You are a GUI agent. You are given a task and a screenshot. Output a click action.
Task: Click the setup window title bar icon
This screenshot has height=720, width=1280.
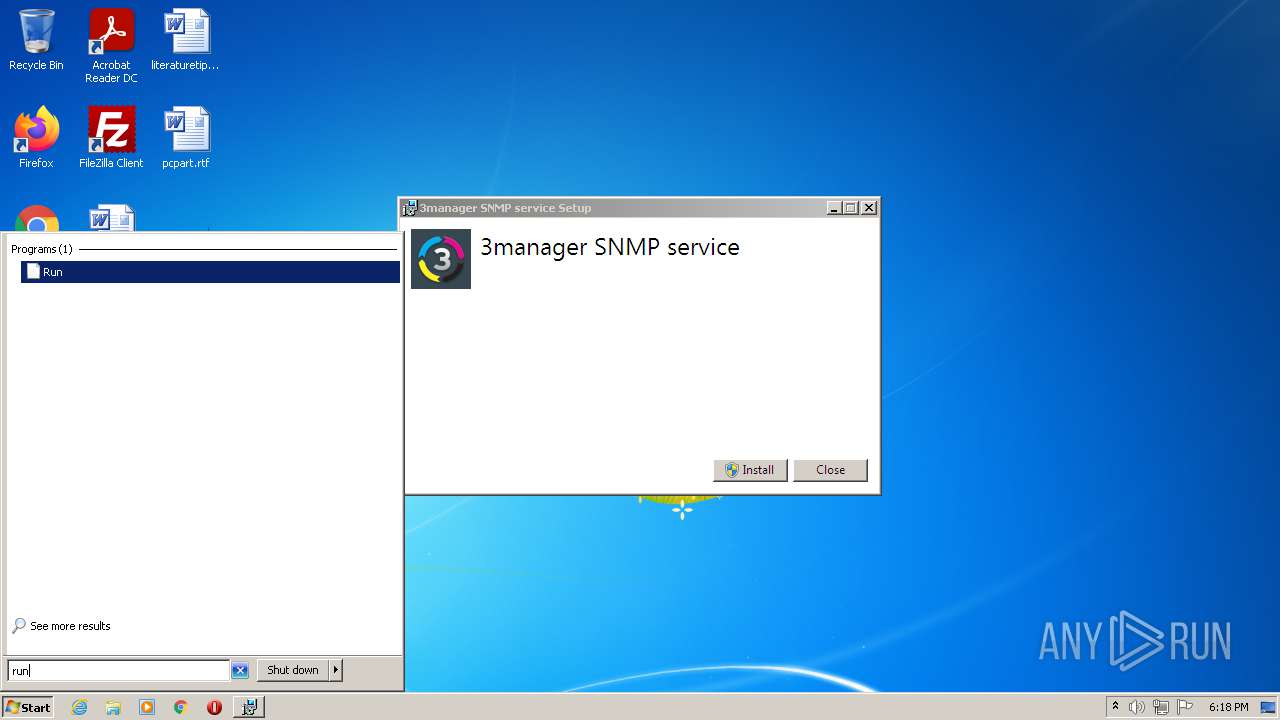[x=410, y=208]
